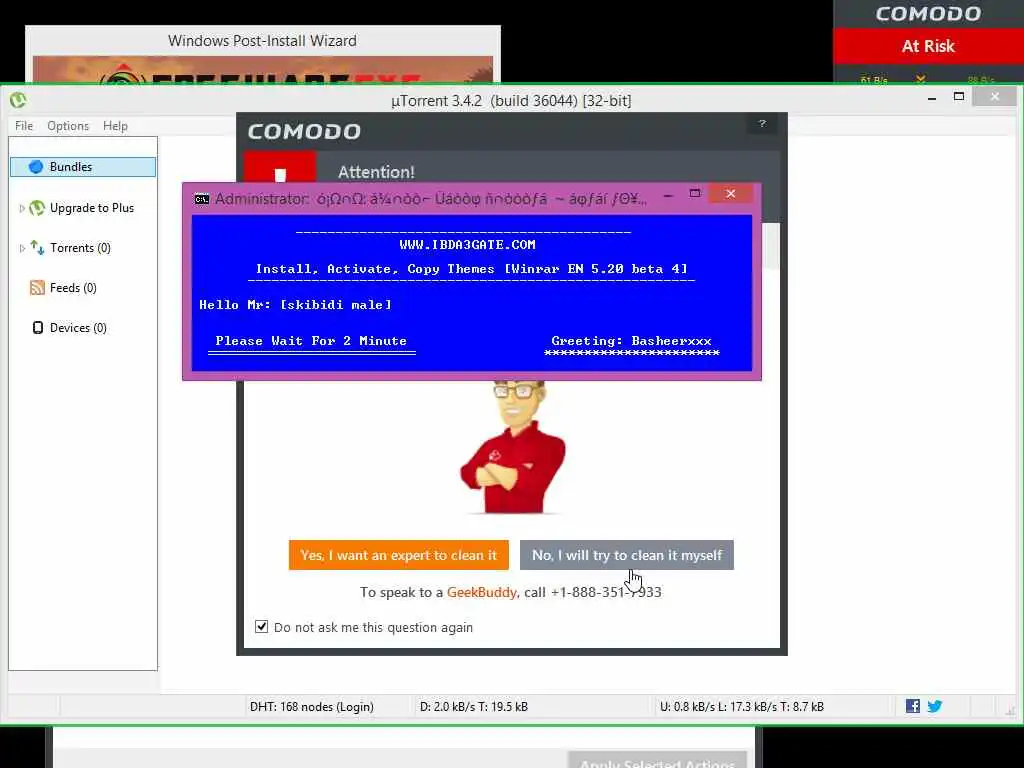The height and width of the screenshot is (768, 1024).
Task: Expand the Upgrade to Plus tree node
Action: pyautogui.click(x=22, y=208)
